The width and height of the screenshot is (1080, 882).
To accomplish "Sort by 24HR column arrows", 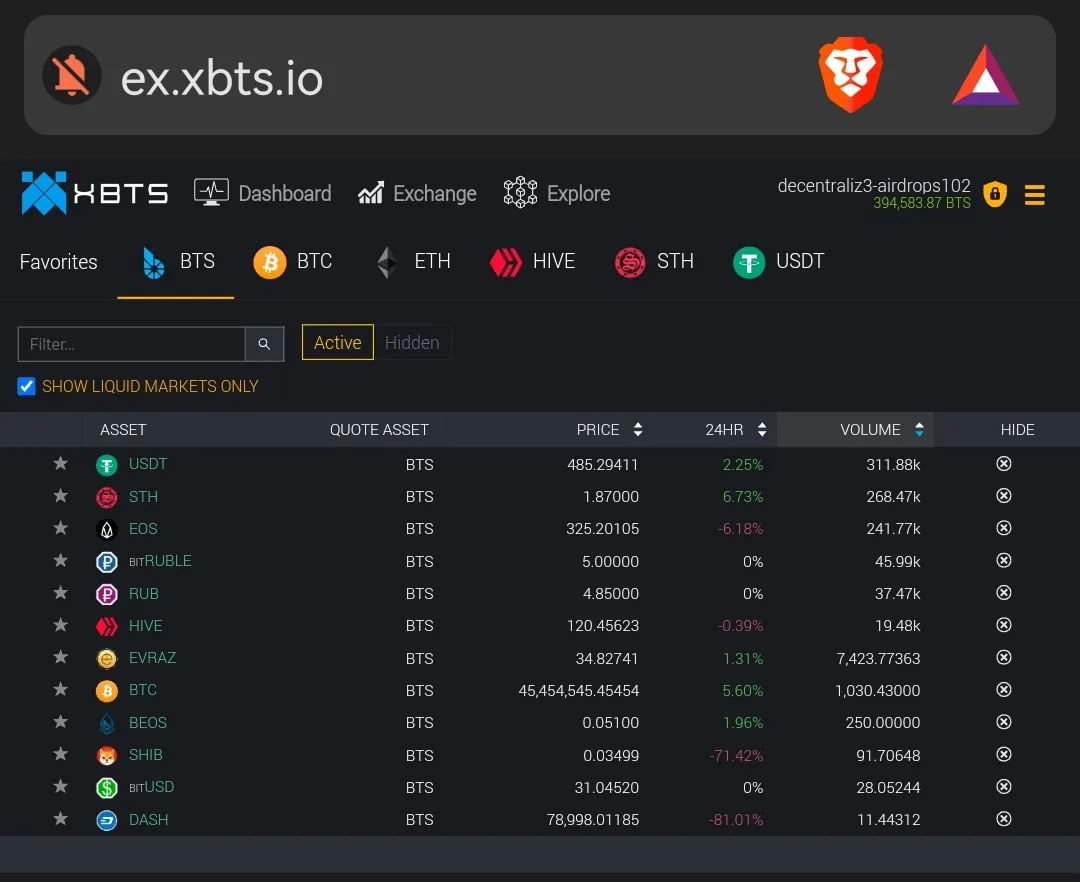I will [x=762, y=430].
